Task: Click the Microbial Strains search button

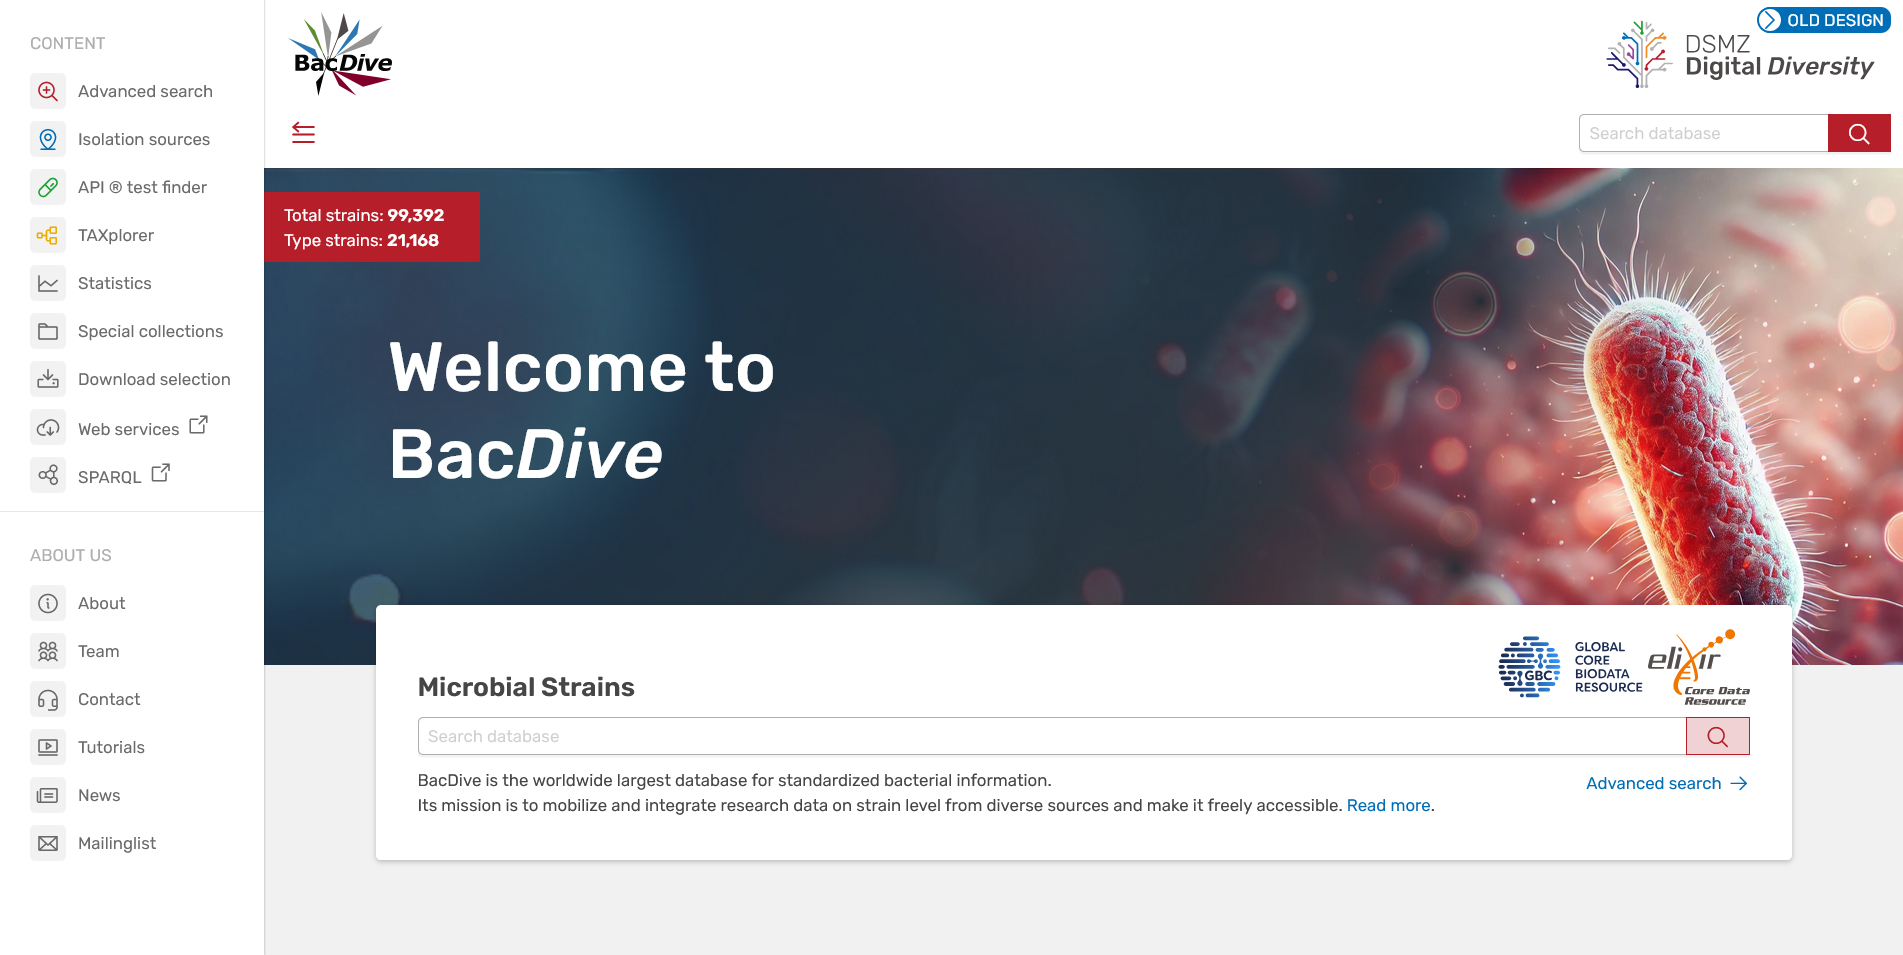Action: [x=1717, y=736]
